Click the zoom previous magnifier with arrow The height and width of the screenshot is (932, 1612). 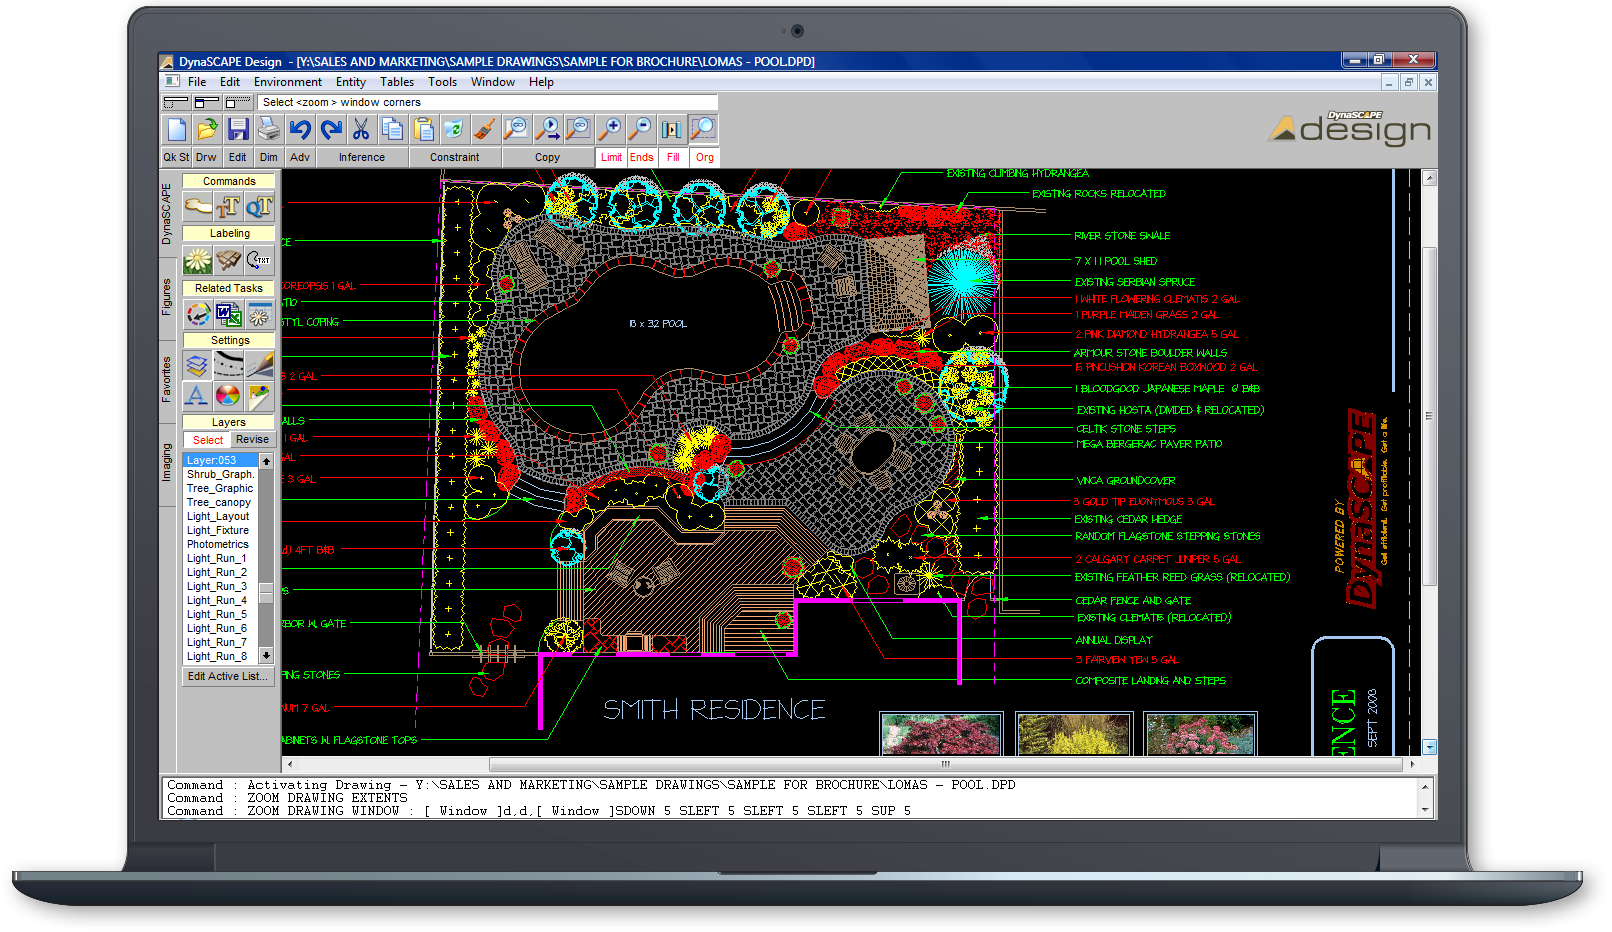click(547, 129)
